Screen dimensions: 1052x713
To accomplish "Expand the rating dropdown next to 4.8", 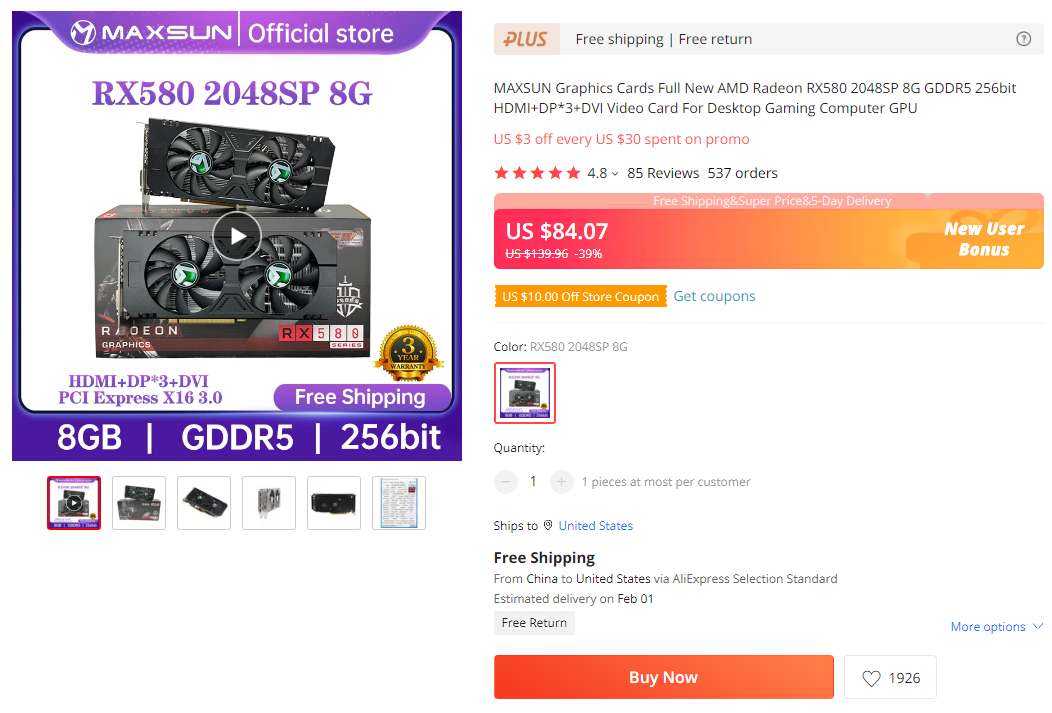I will (615, 174).
